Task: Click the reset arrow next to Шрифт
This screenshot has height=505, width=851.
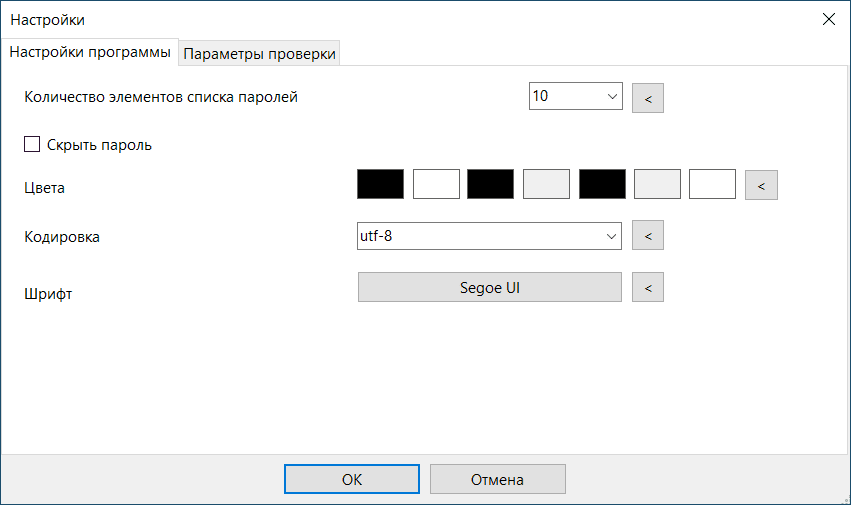Action: [647, 288]
